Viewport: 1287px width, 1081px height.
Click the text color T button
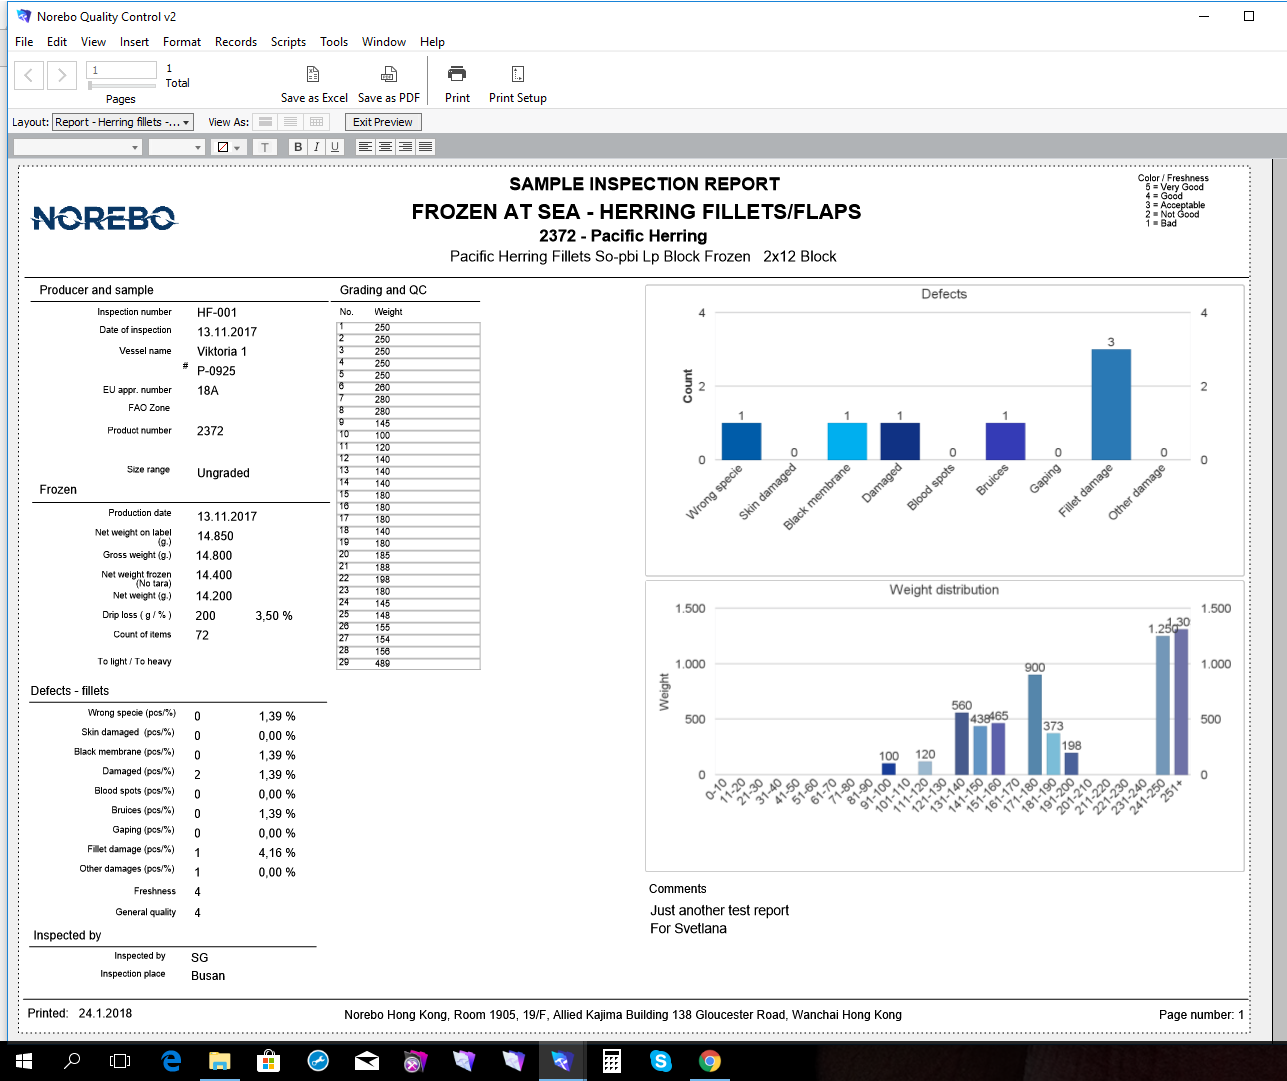tap(264, 147)
